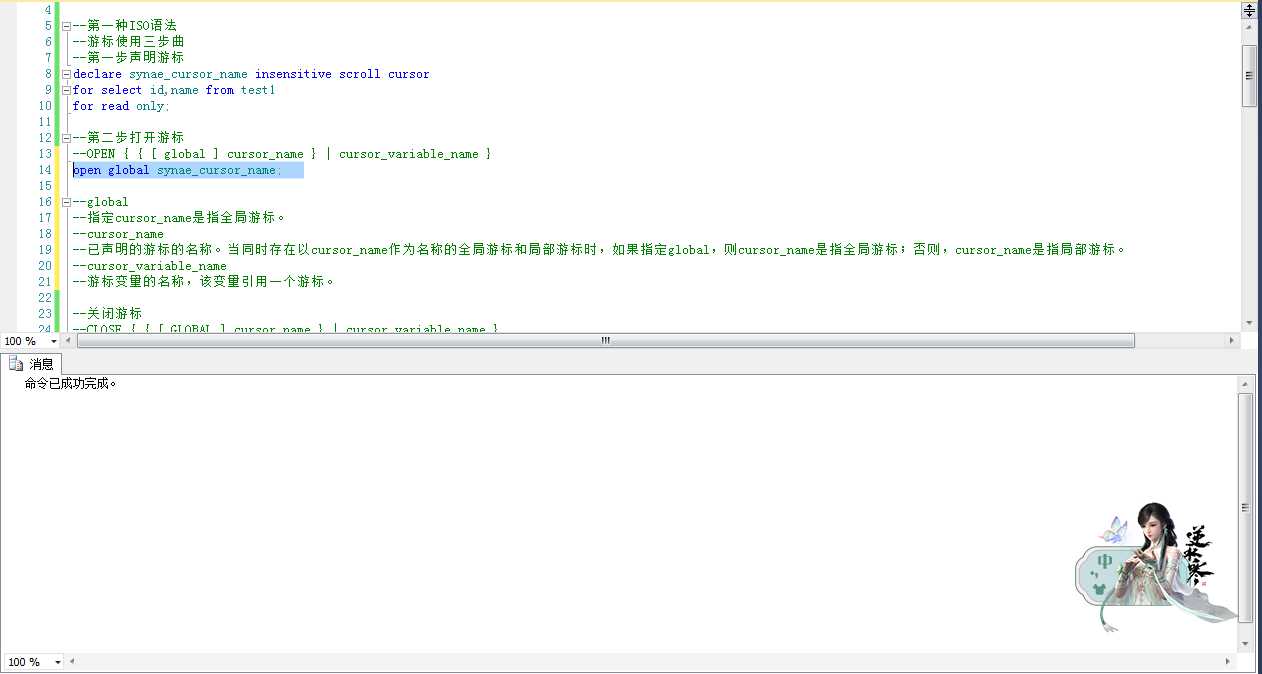Viewport: 1262px width, 674px height.
Task: Click the punctuation mode icon below 中
Action: click(1092, 573)
